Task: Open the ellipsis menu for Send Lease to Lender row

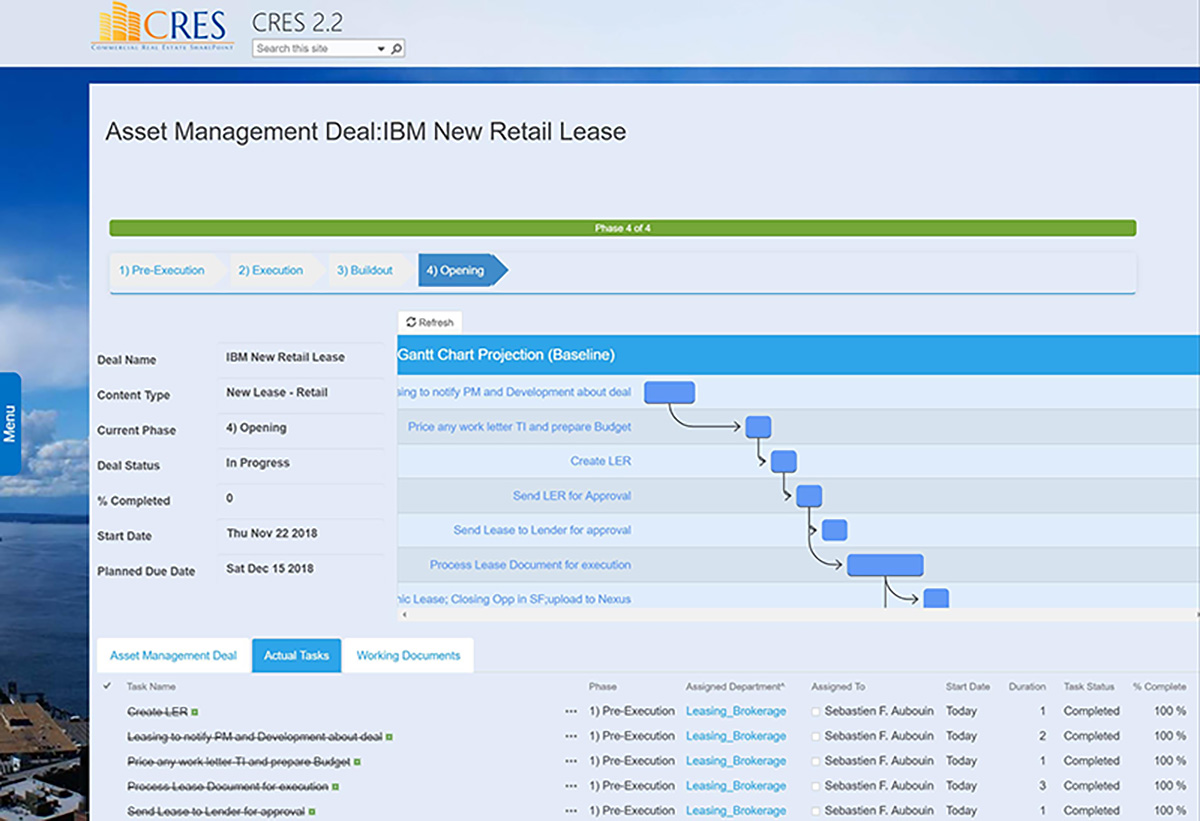Action: [571, 811]
